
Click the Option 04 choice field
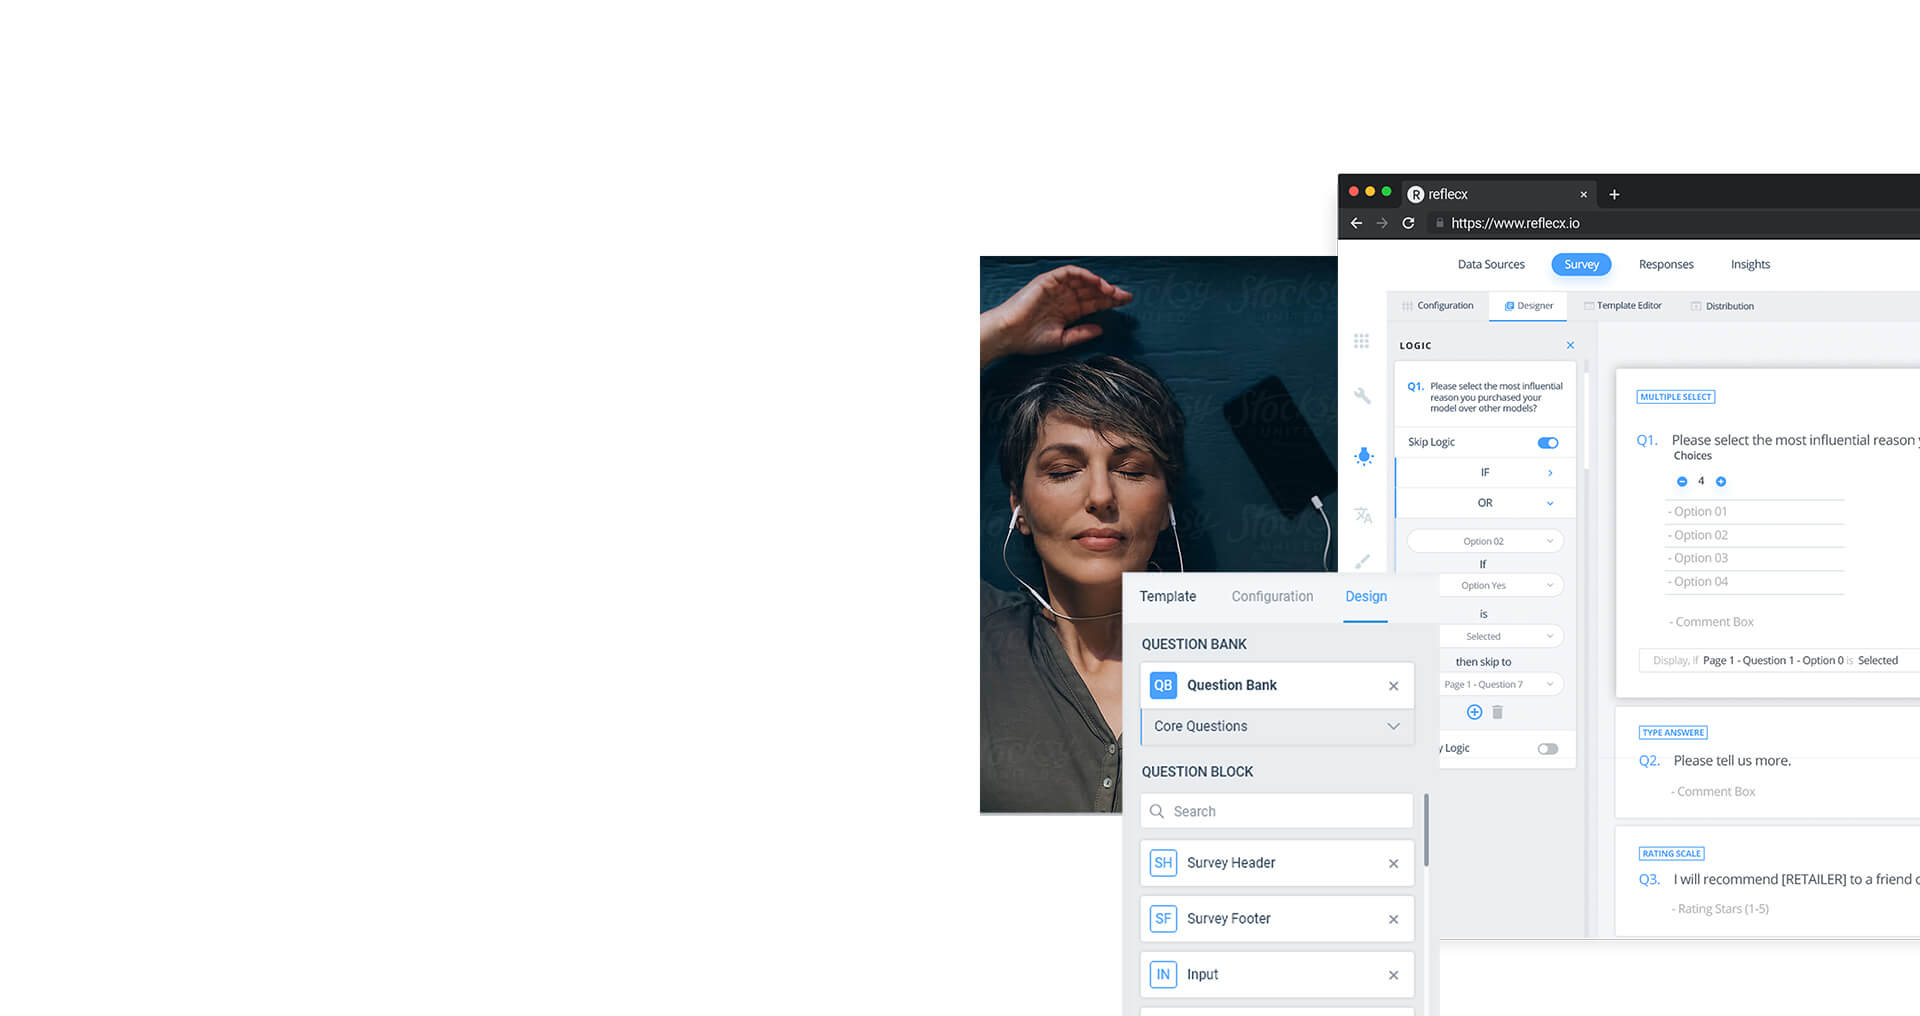point(1754,582)
